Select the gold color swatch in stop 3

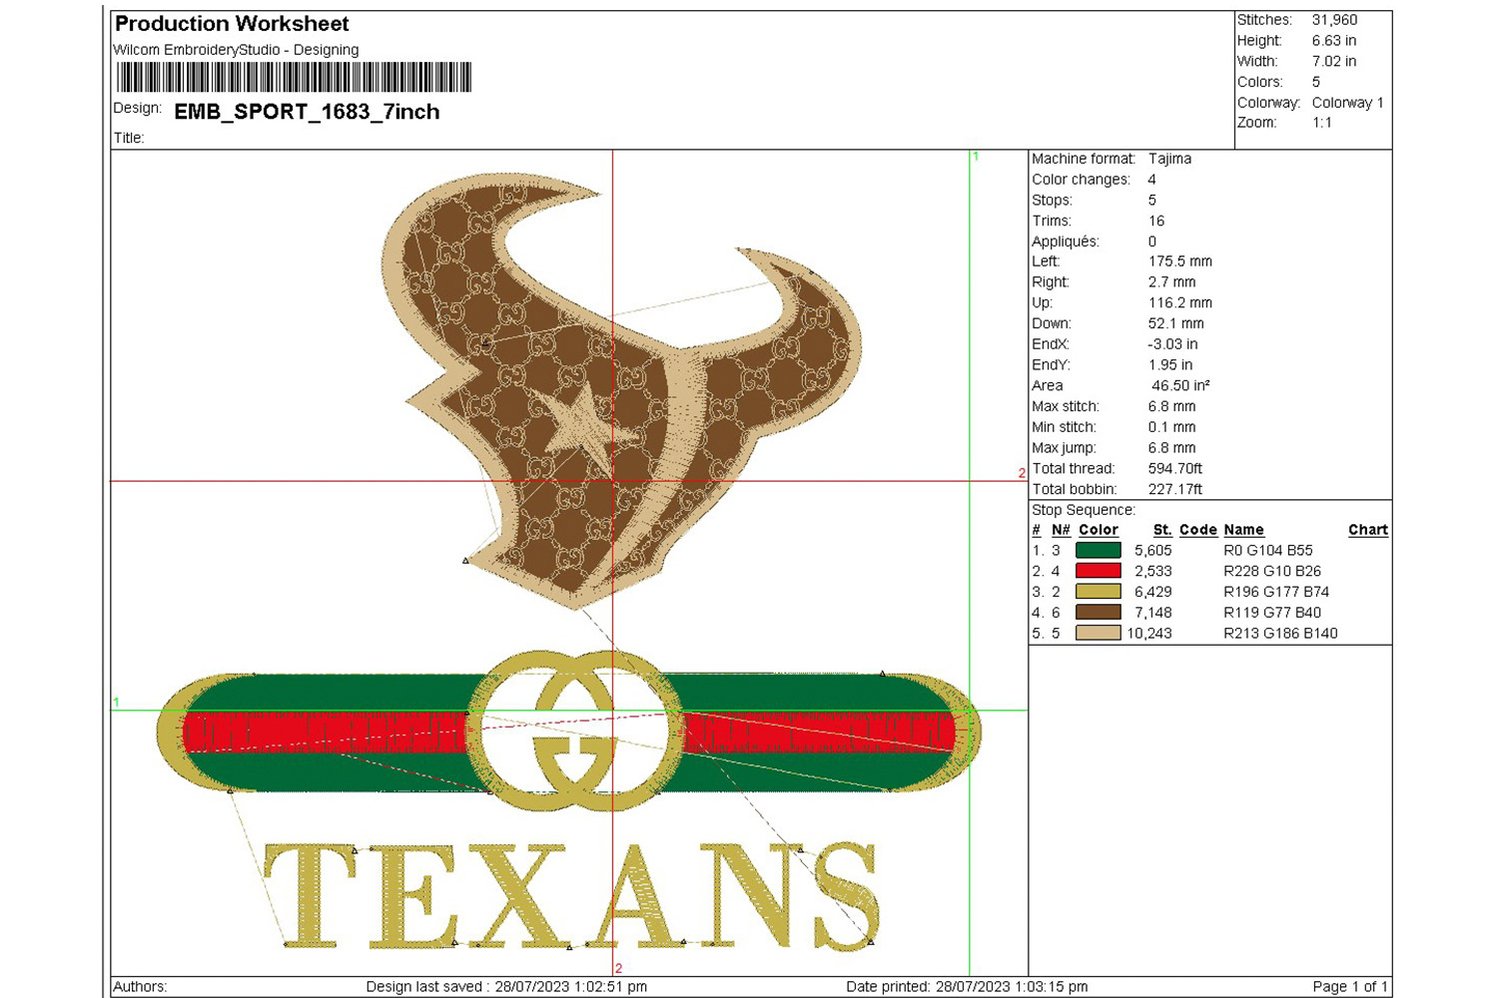coord(1098,592)
